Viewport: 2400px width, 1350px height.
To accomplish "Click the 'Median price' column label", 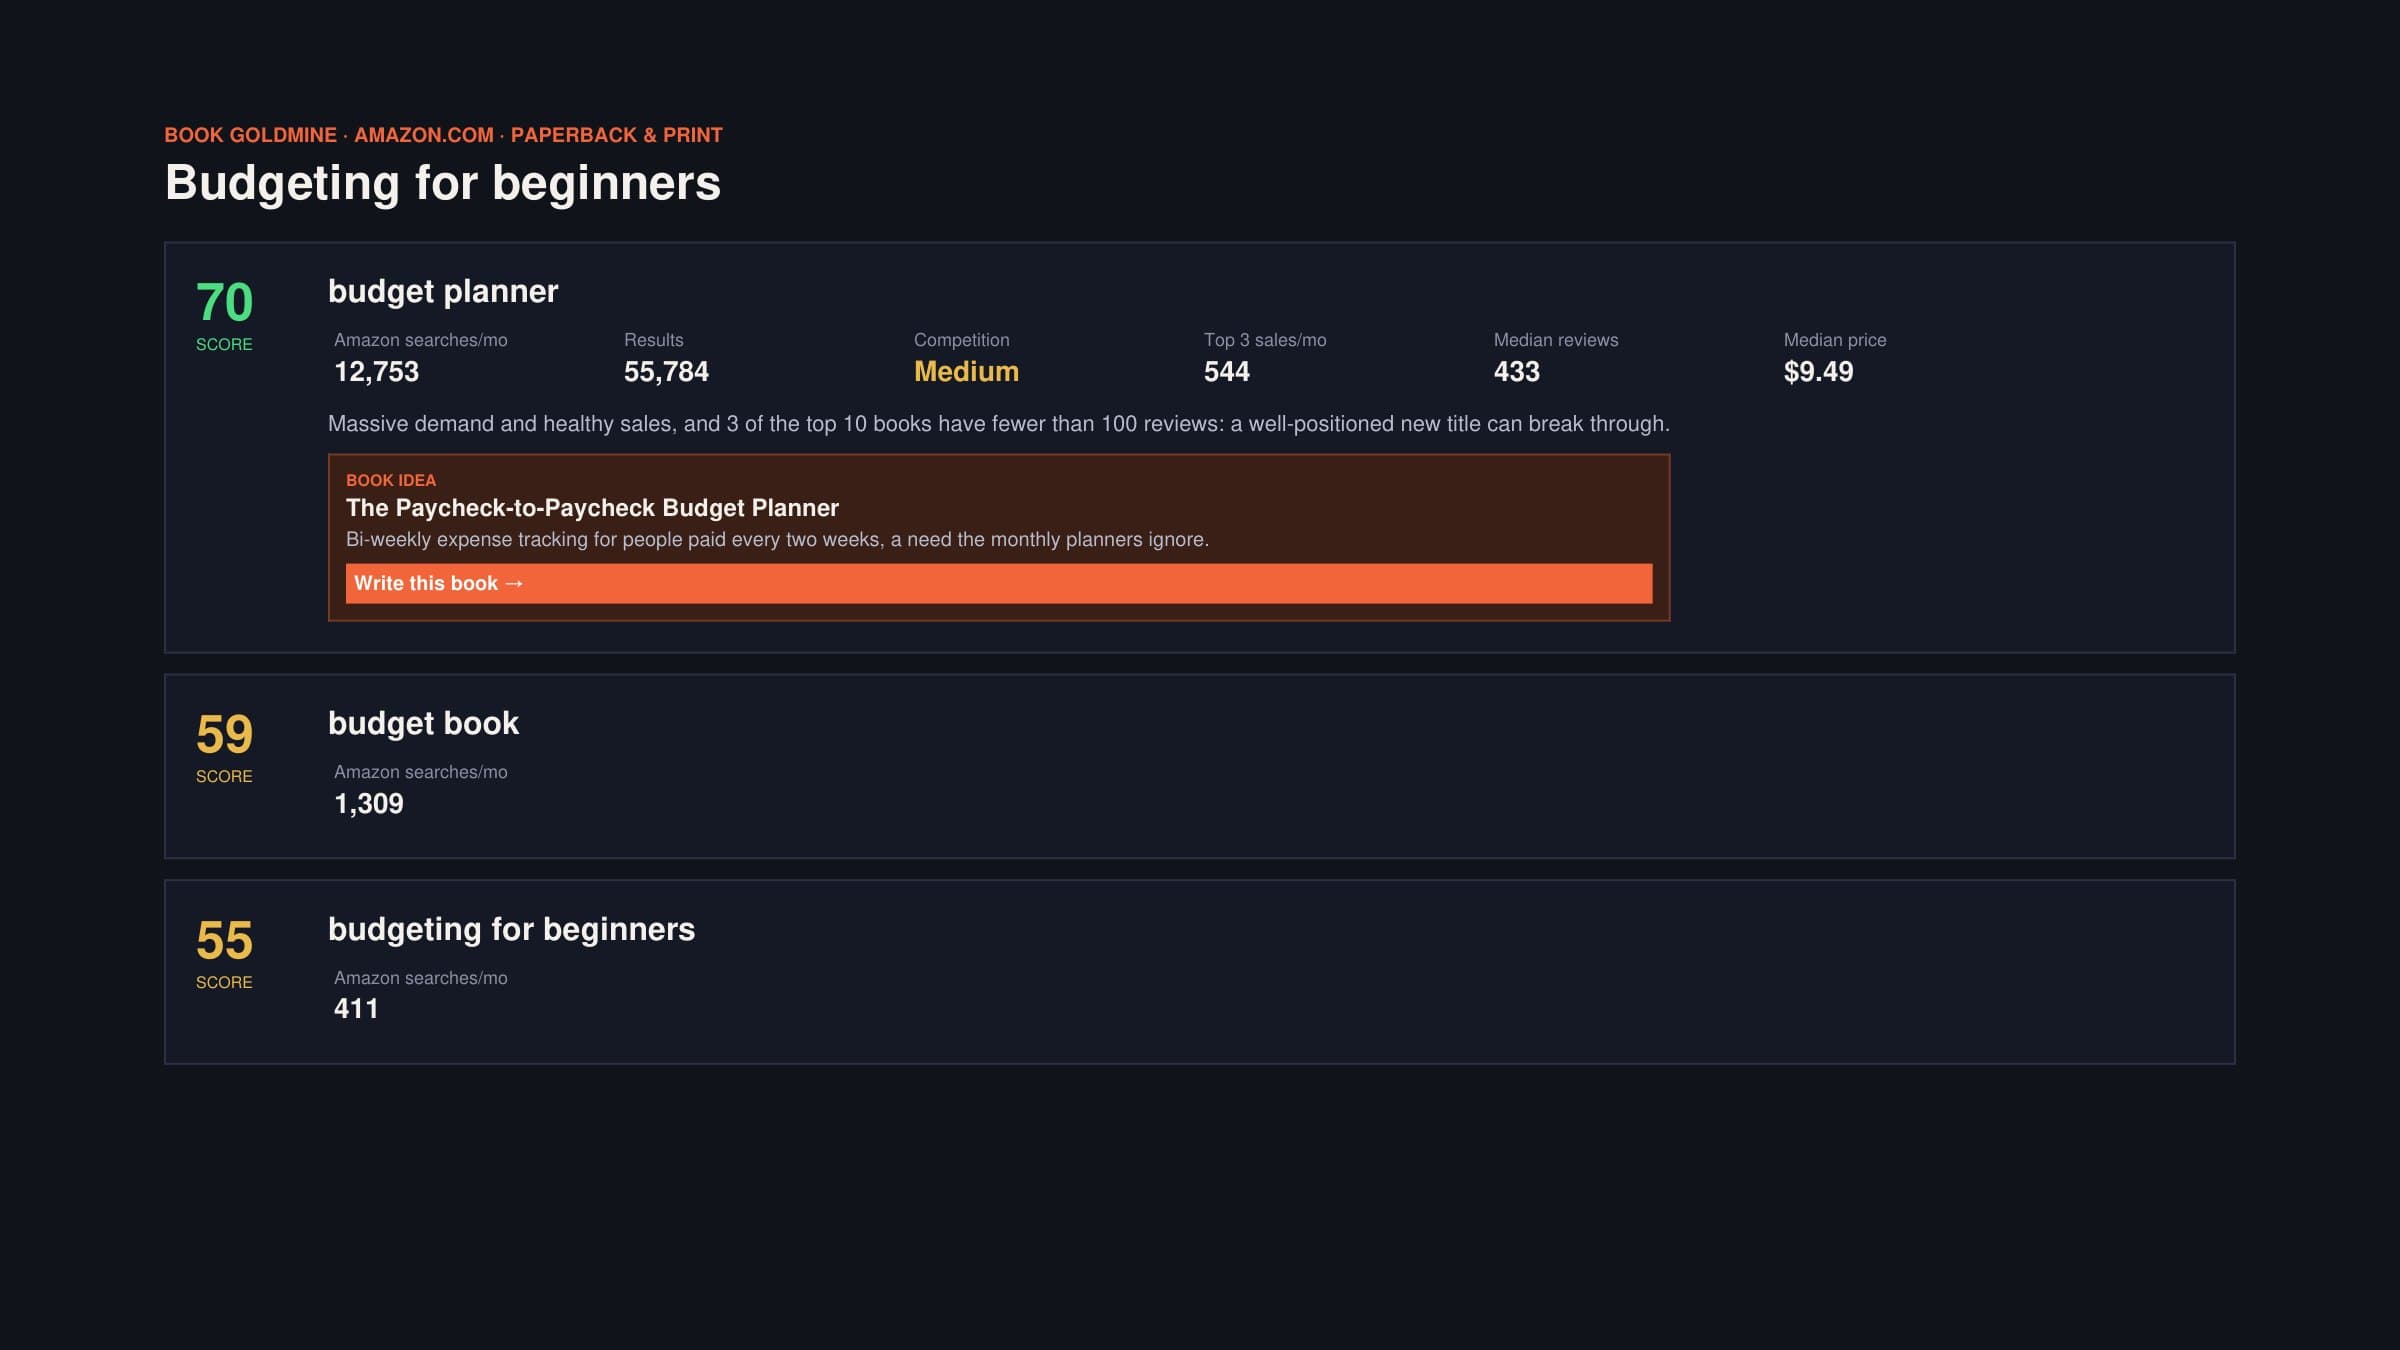I will click(x=1835, y=340).
